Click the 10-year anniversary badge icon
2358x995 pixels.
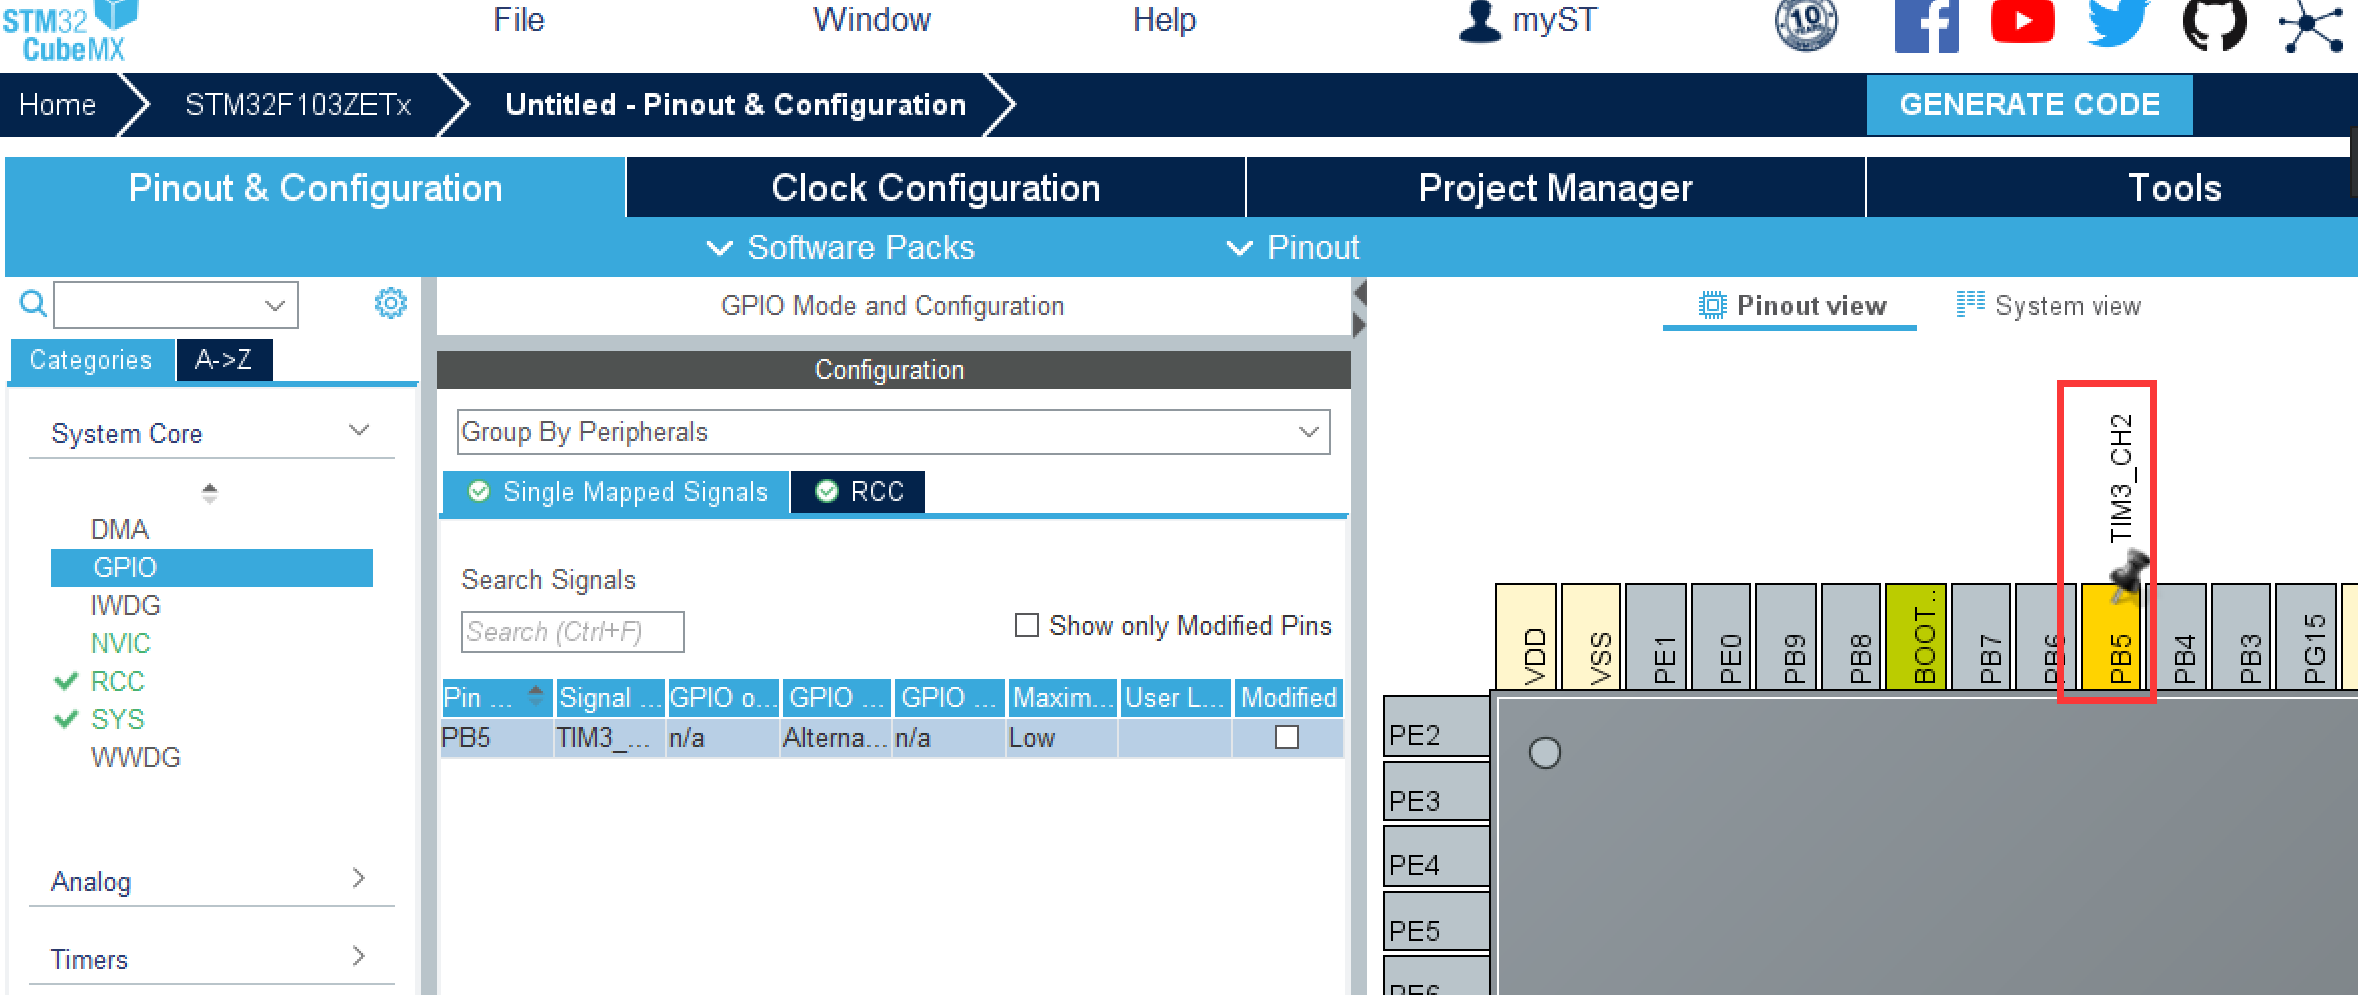1806,24
